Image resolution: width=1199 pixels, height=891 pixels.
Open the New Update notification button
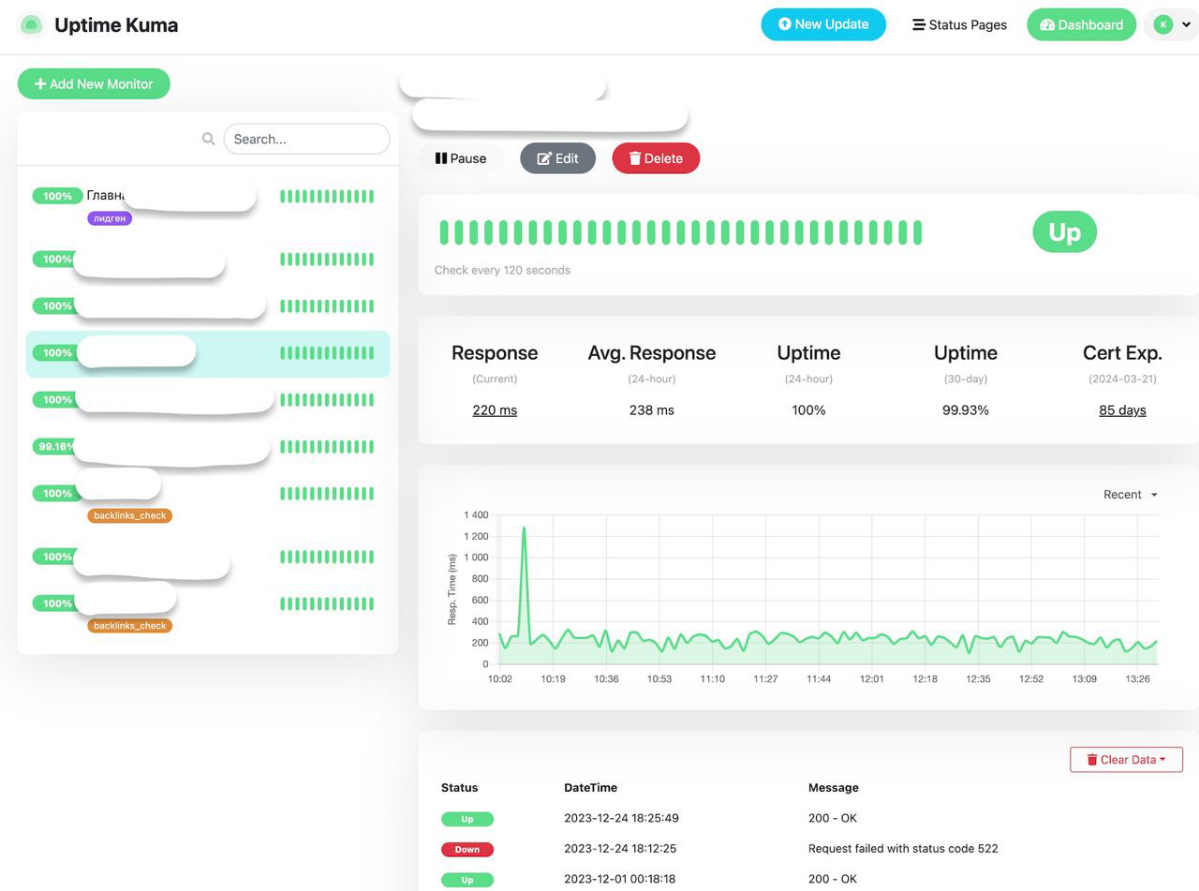(x=823, y=24)
